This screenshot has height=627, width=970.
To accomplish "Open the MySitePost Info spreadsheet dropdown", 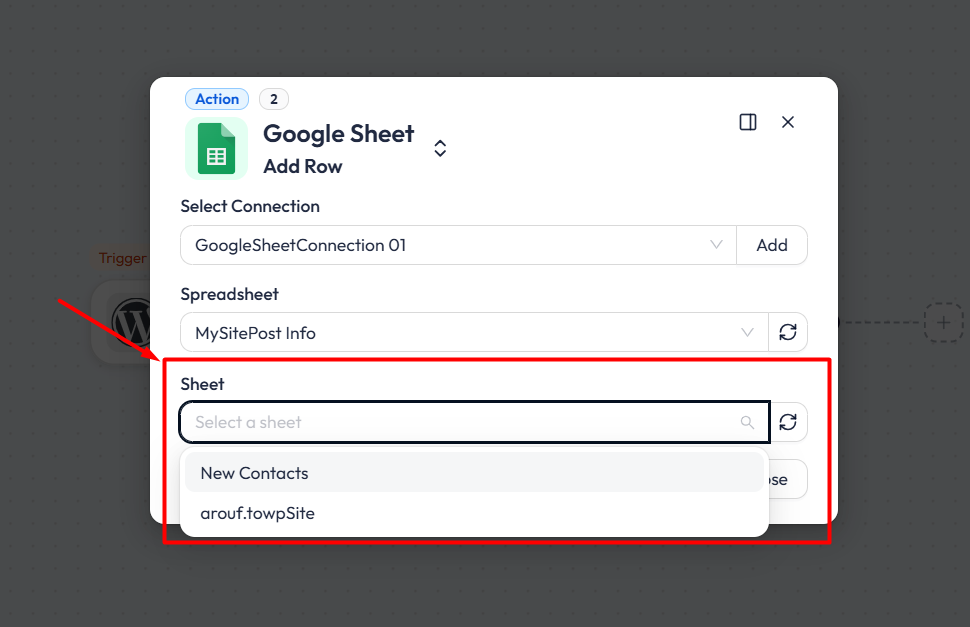I will pyautogui.click(x=474, y=333).
